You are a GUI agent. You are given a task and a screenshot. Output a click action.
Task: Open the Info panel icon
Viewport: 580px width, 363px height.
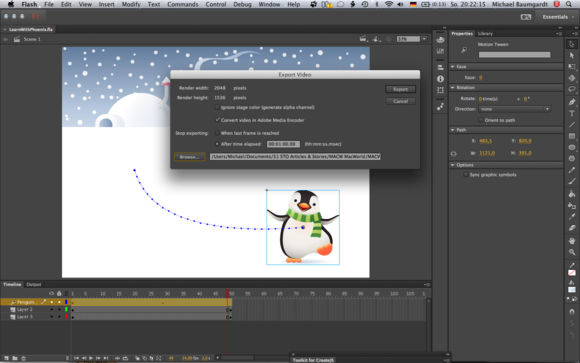point(440,79)
